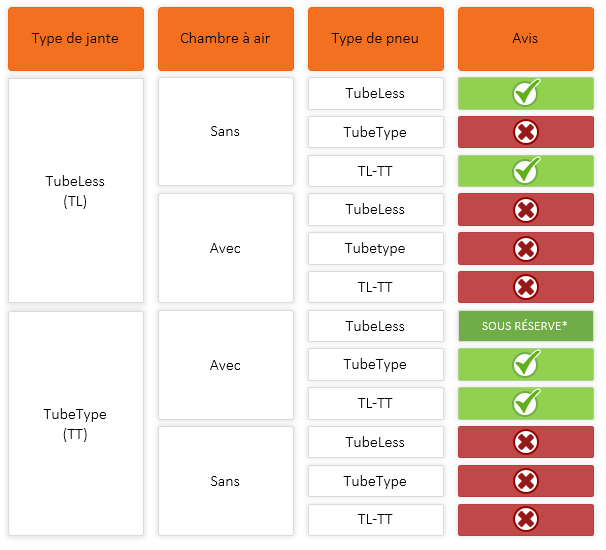The image size is (606, 550).
Task: Click the SOUS RÉSERVE* green label
Action: [x=526, y=326]
